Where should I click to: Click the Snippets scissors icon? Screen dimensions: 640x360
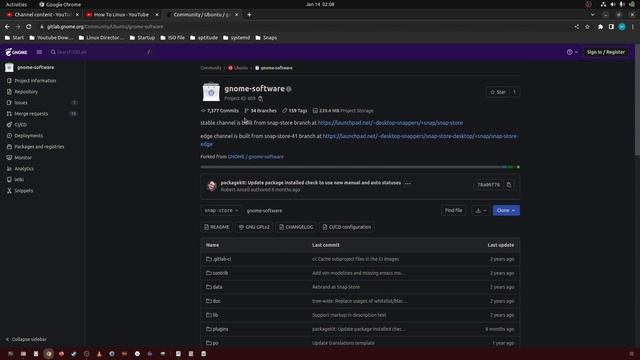point(9,191)
